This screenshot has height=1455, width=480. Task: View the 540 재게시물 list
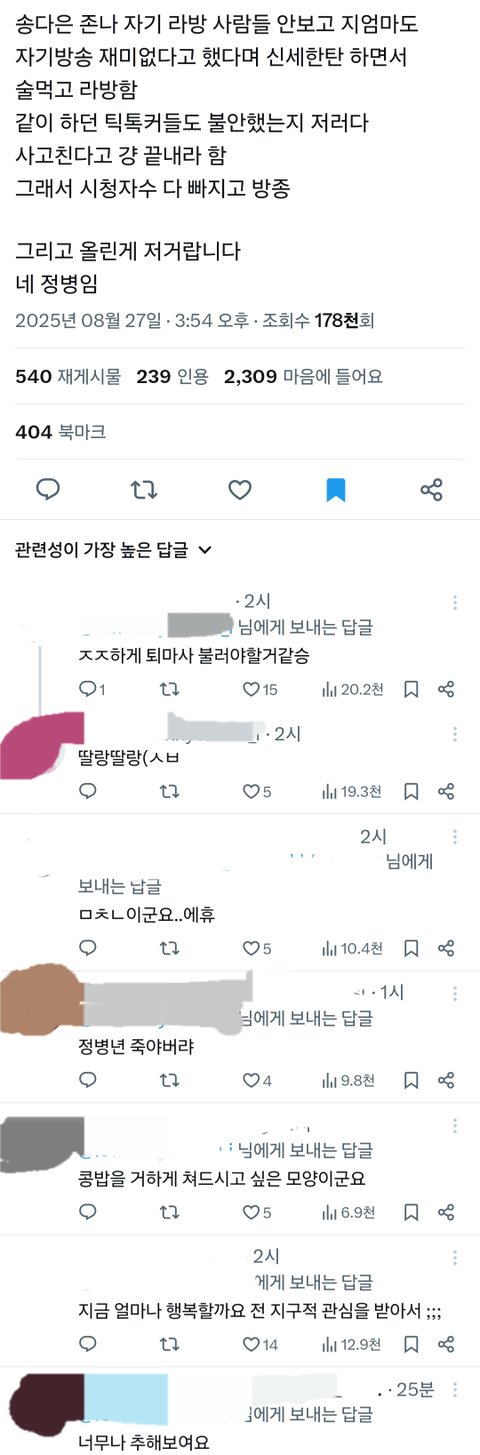coord(68,376)
